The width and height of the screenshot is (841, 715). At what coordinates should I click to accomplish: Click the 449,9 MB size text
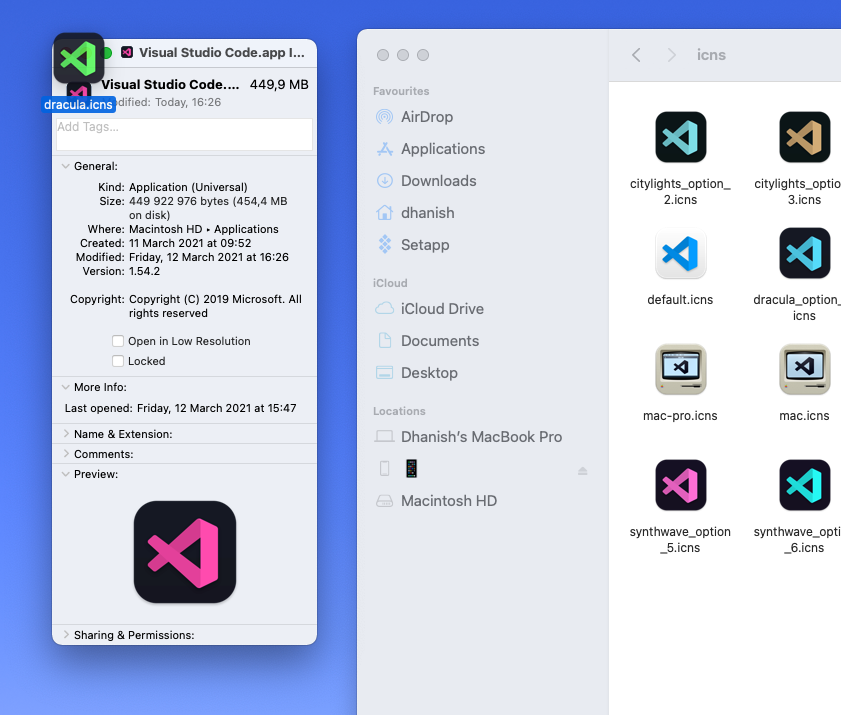(279, 85)
